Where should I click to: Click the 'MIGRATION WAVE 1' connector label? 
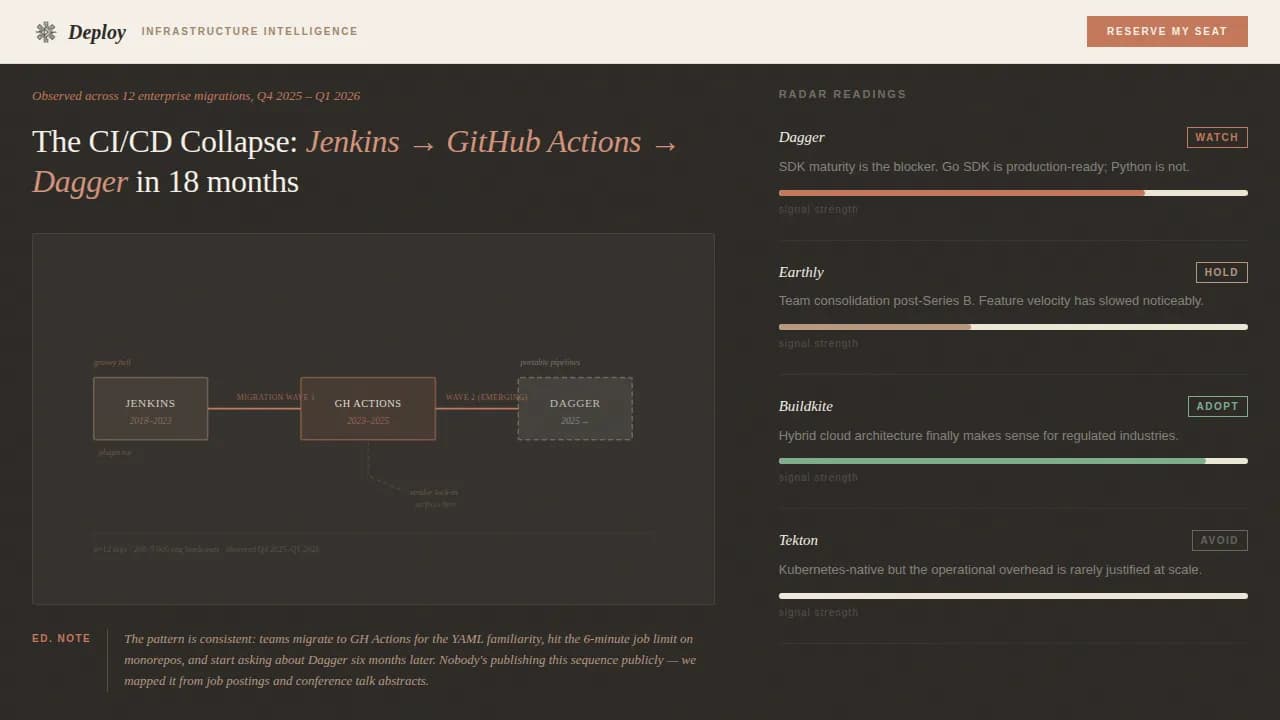tap(276, 397)
